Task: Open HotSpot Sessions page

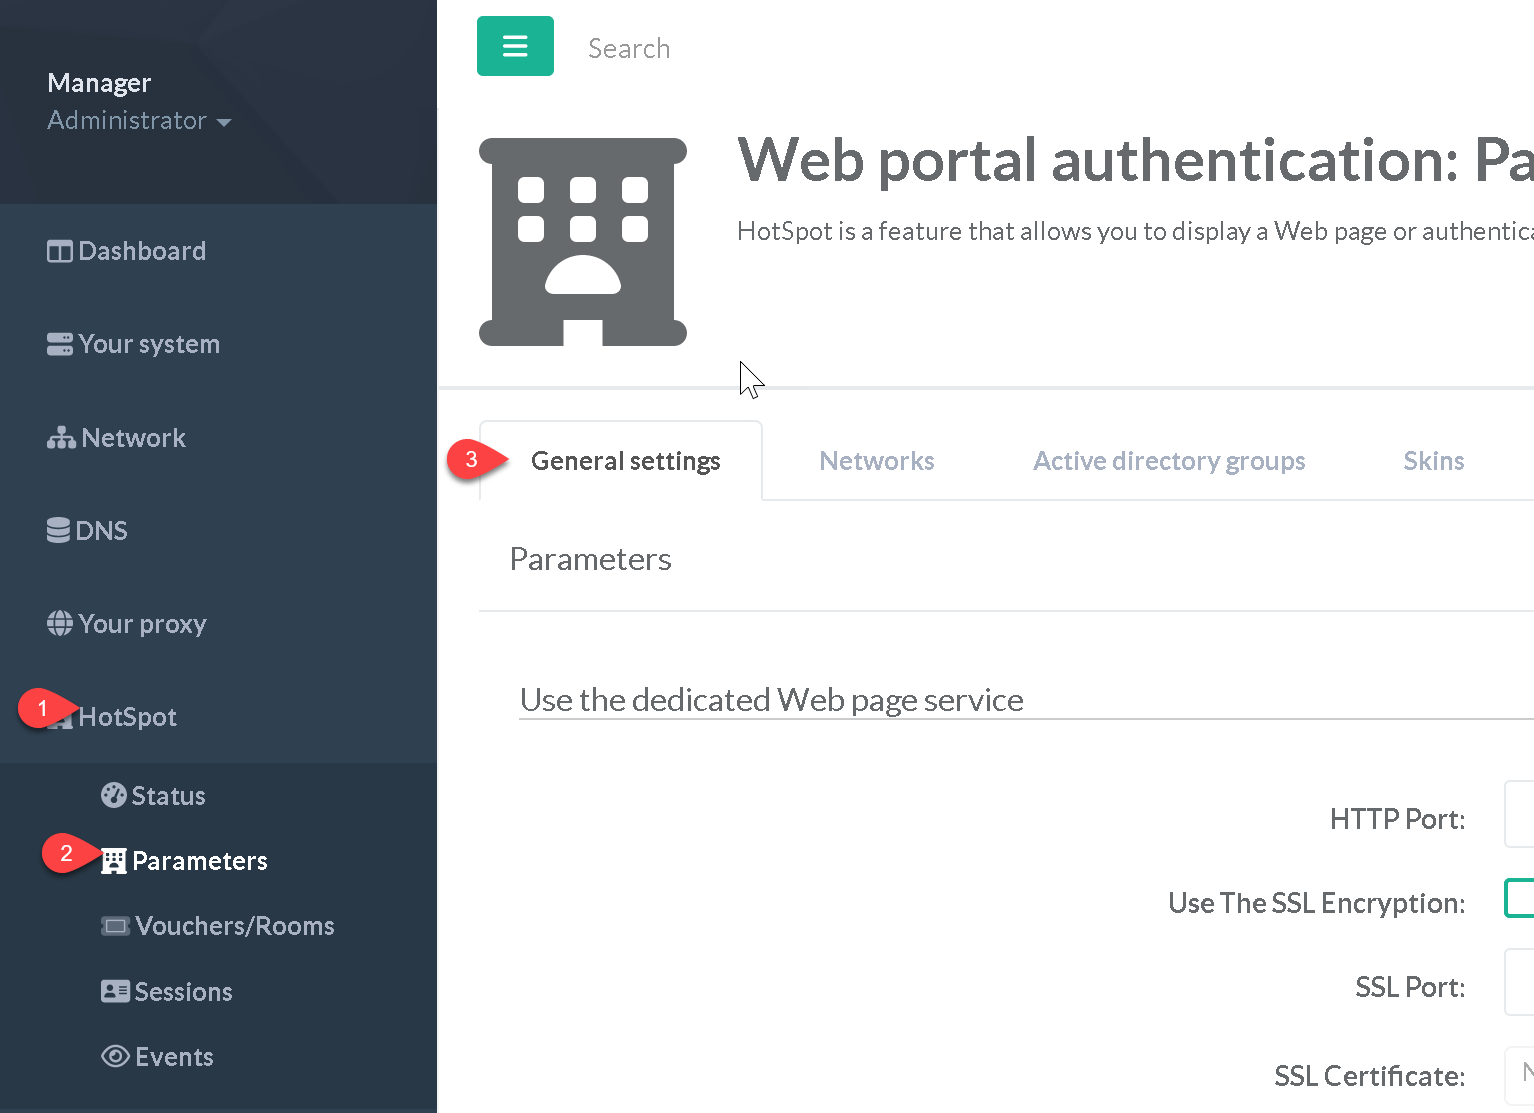Action: 168,992
